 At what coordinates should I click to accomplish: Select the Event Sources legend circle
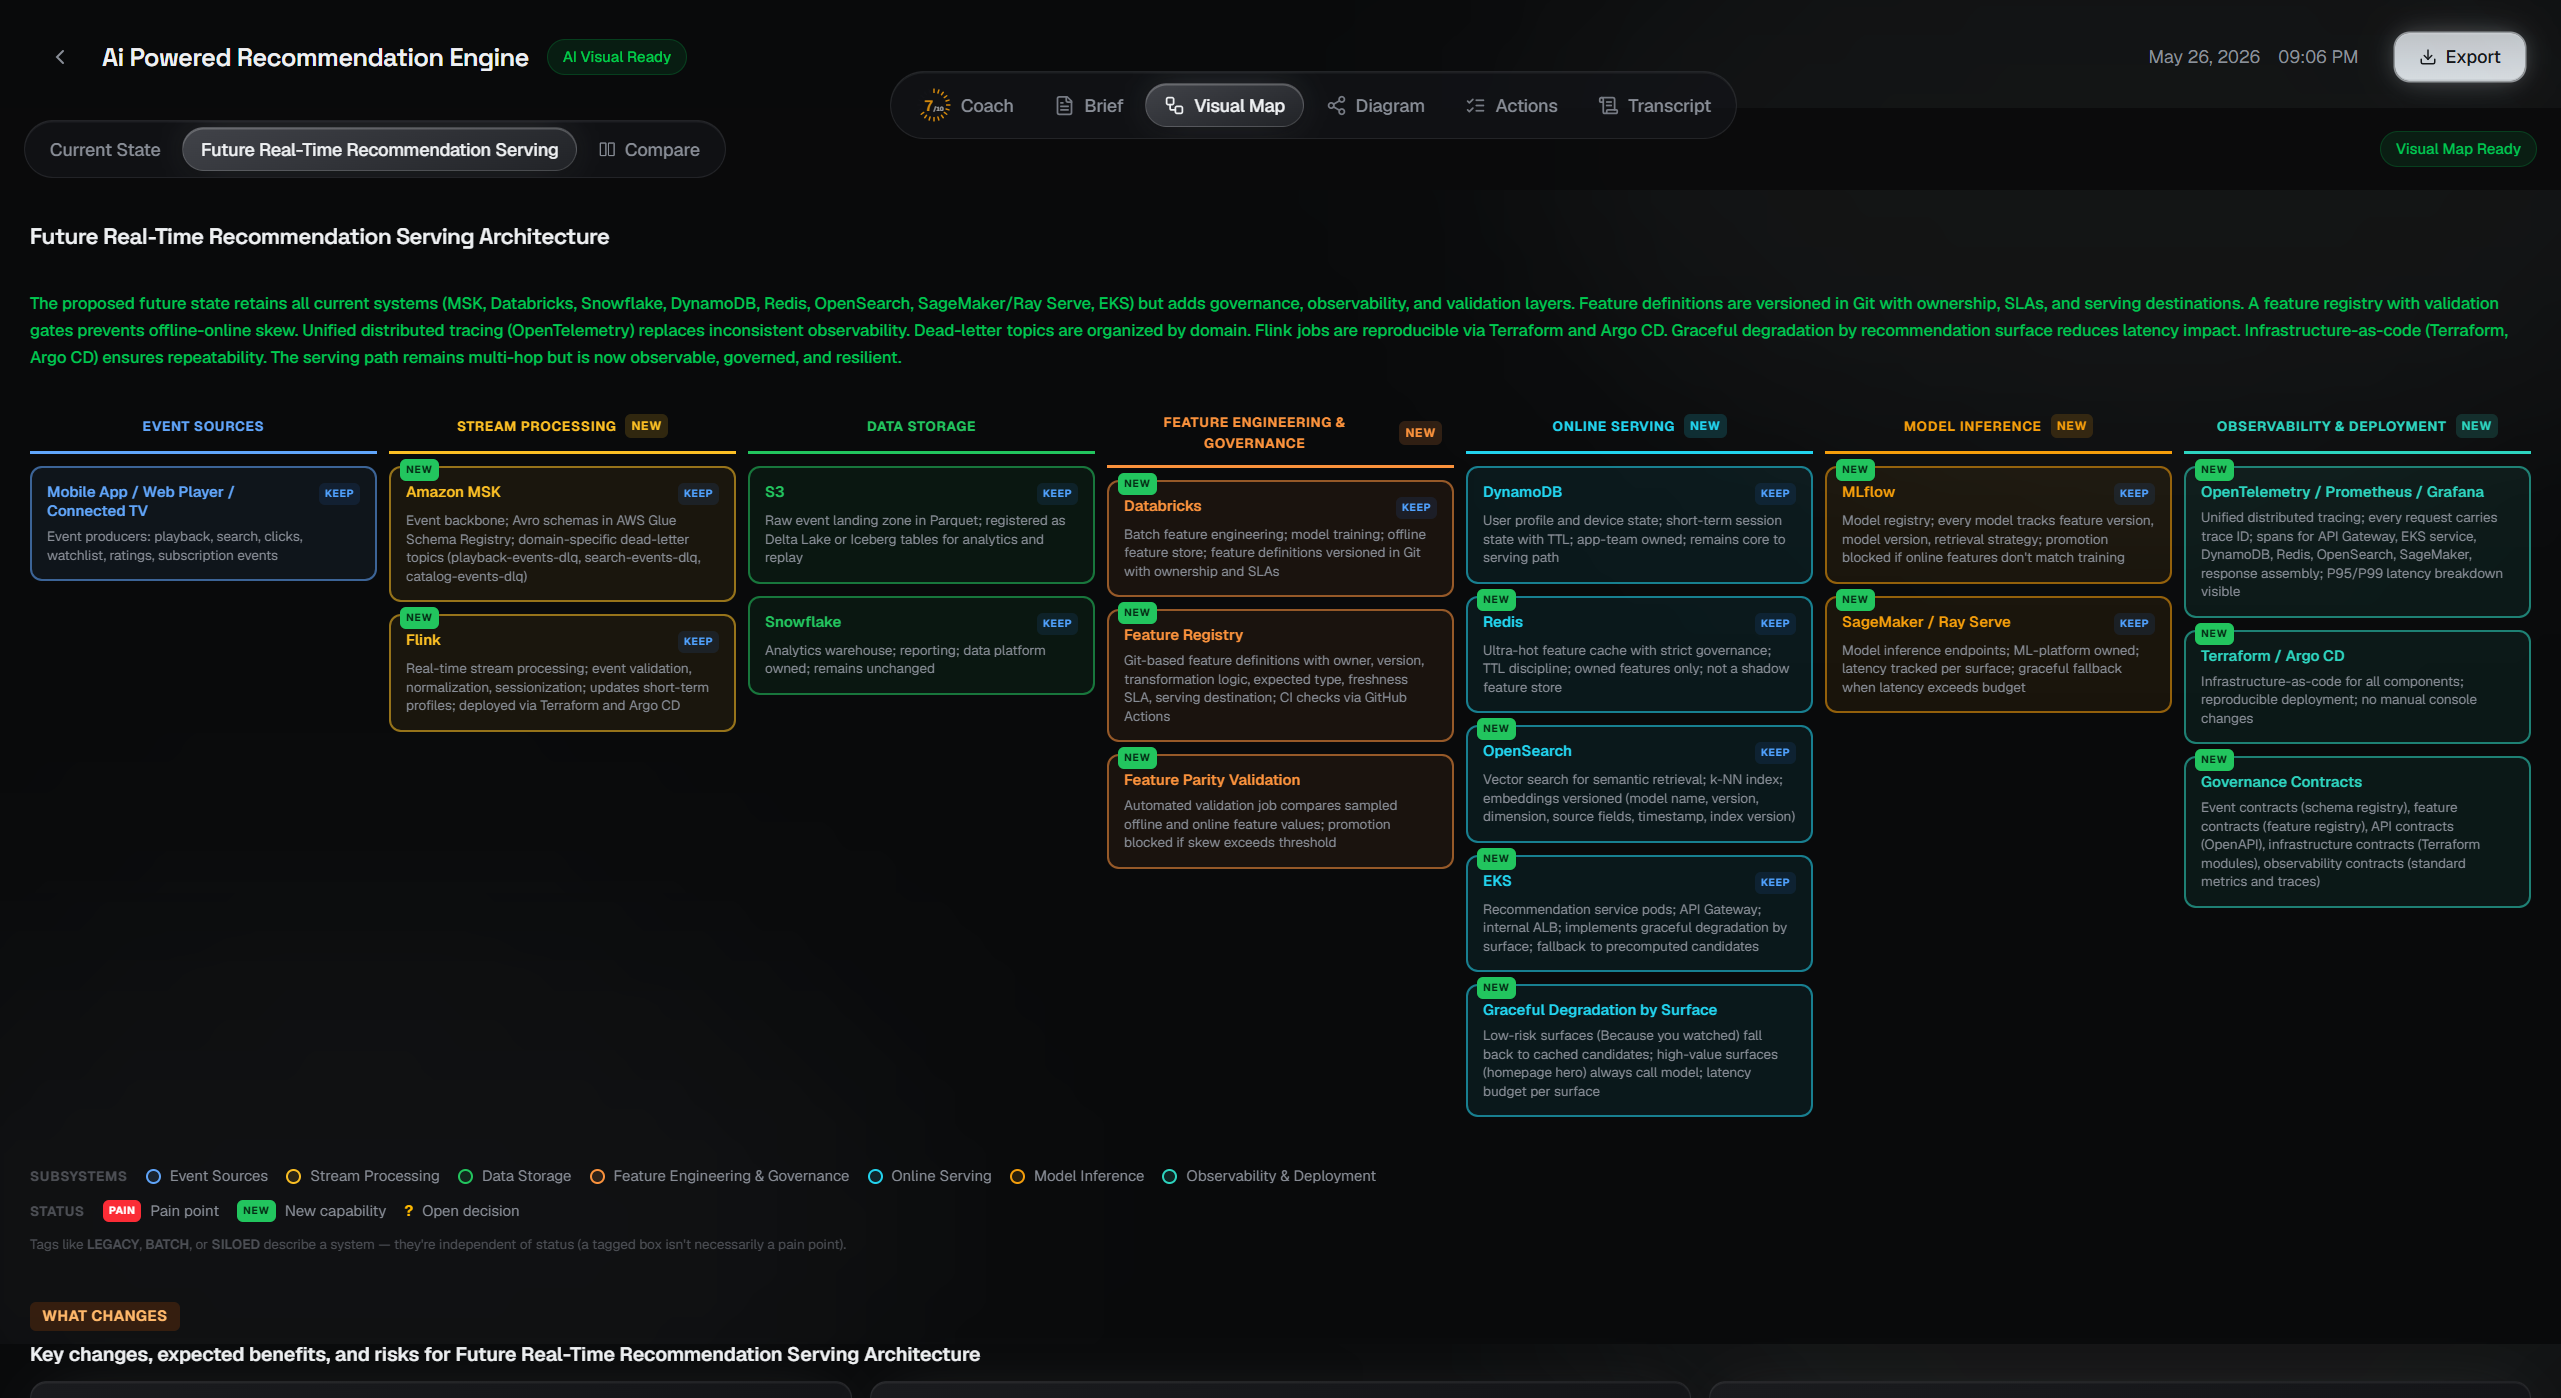(x=153, y=1177)
